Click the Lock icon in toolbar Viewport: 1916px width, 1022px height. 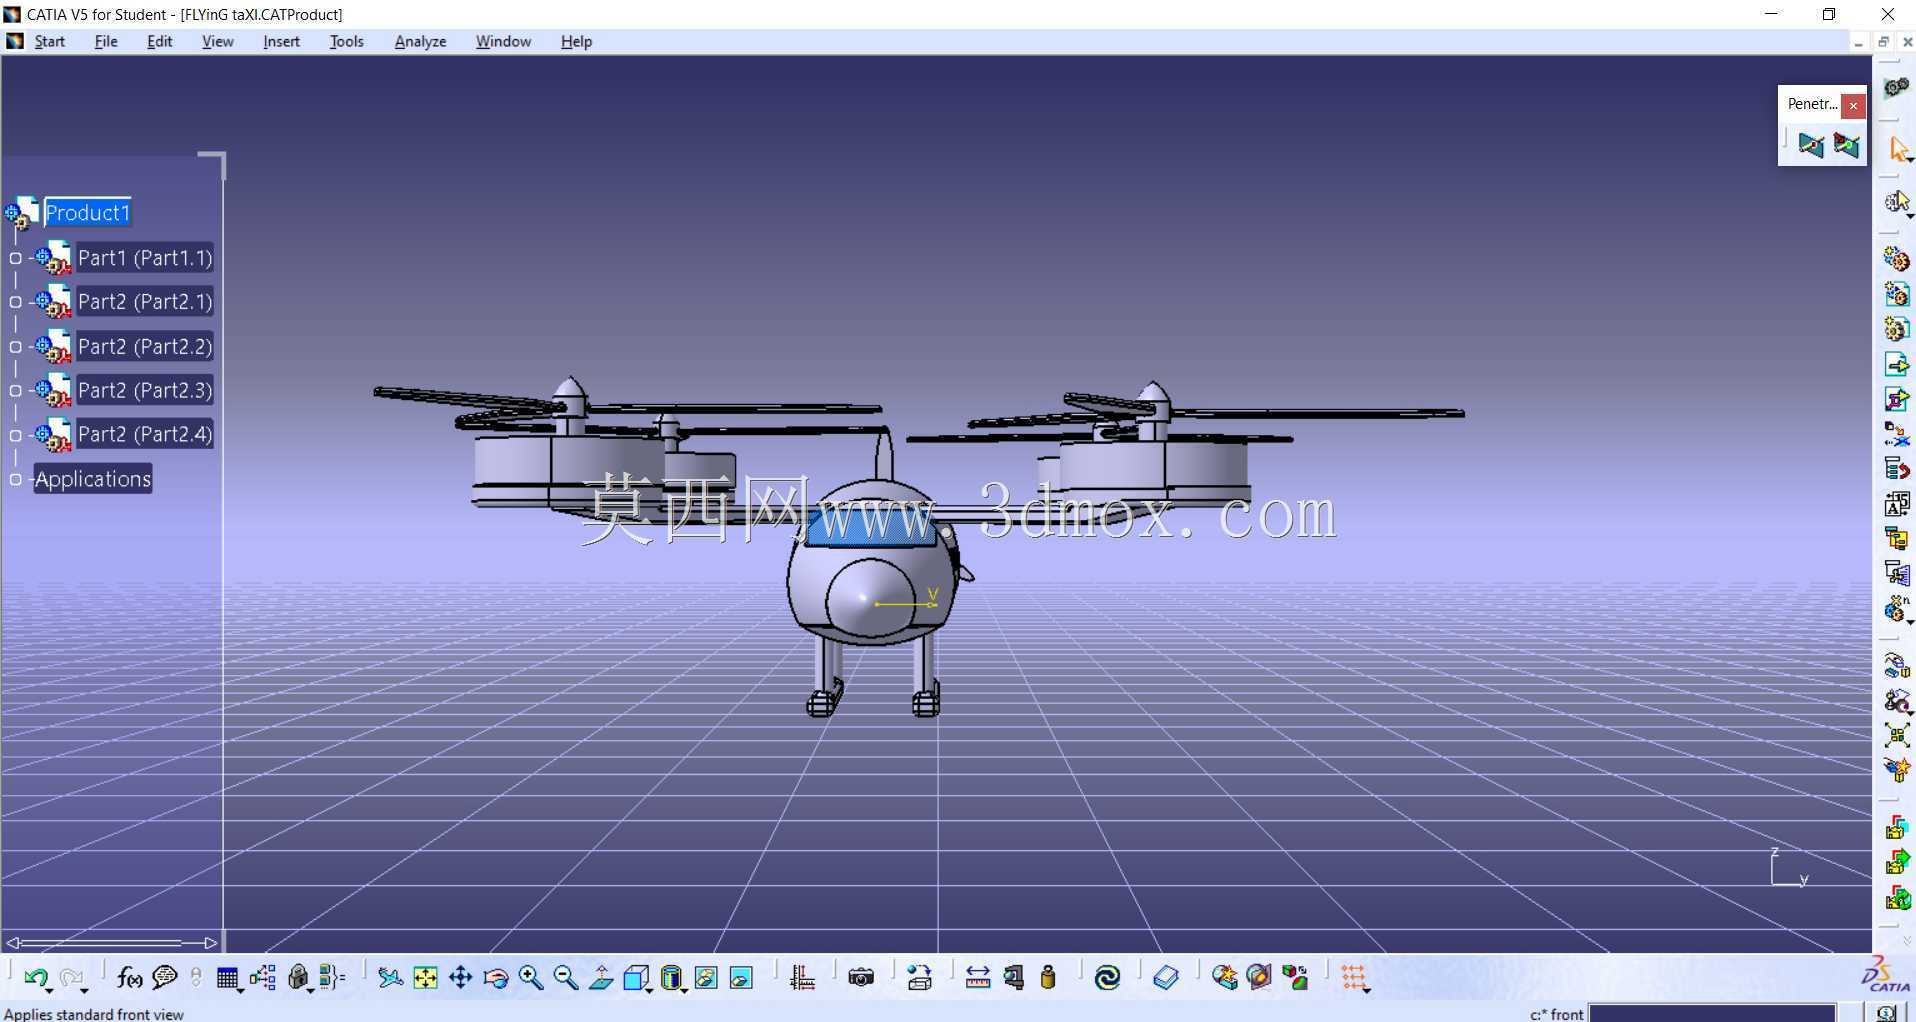pyautogui.click(x=298, y=978)
